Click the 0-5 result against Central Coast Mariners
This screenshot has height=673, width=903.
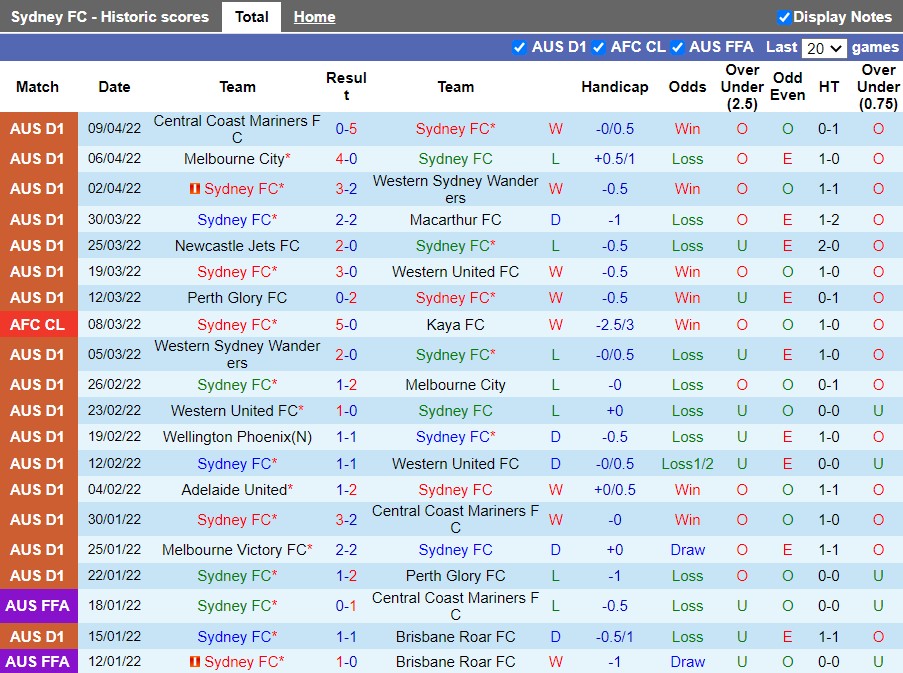coord(346,129)
